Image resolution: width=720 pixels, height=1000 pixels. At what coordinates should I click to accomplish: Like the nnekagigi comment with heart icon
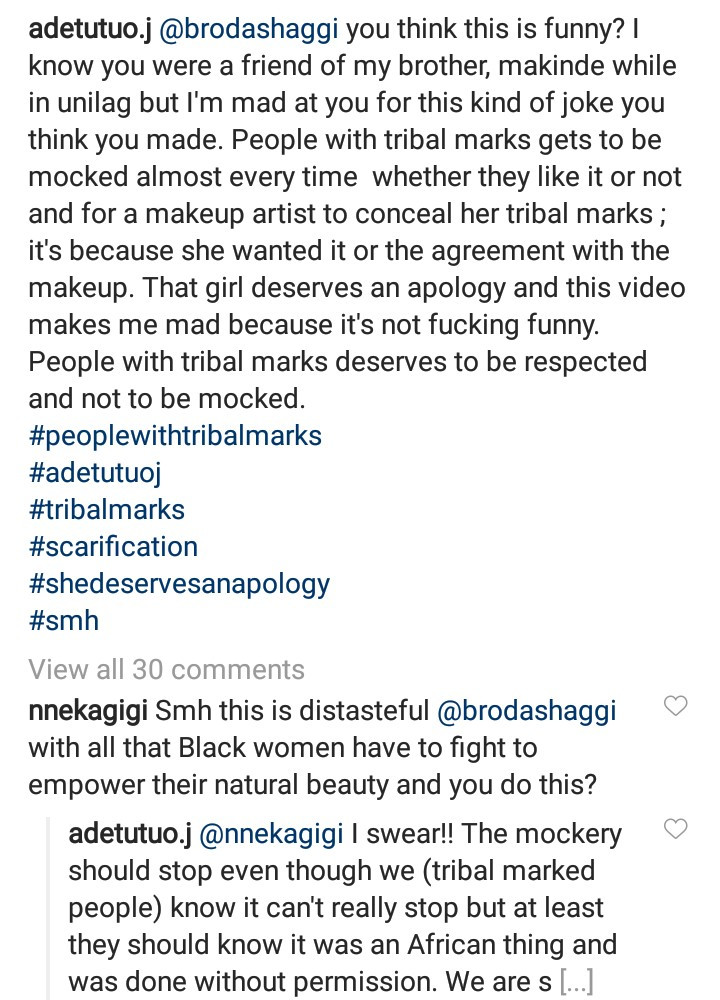tap(676, 707)
